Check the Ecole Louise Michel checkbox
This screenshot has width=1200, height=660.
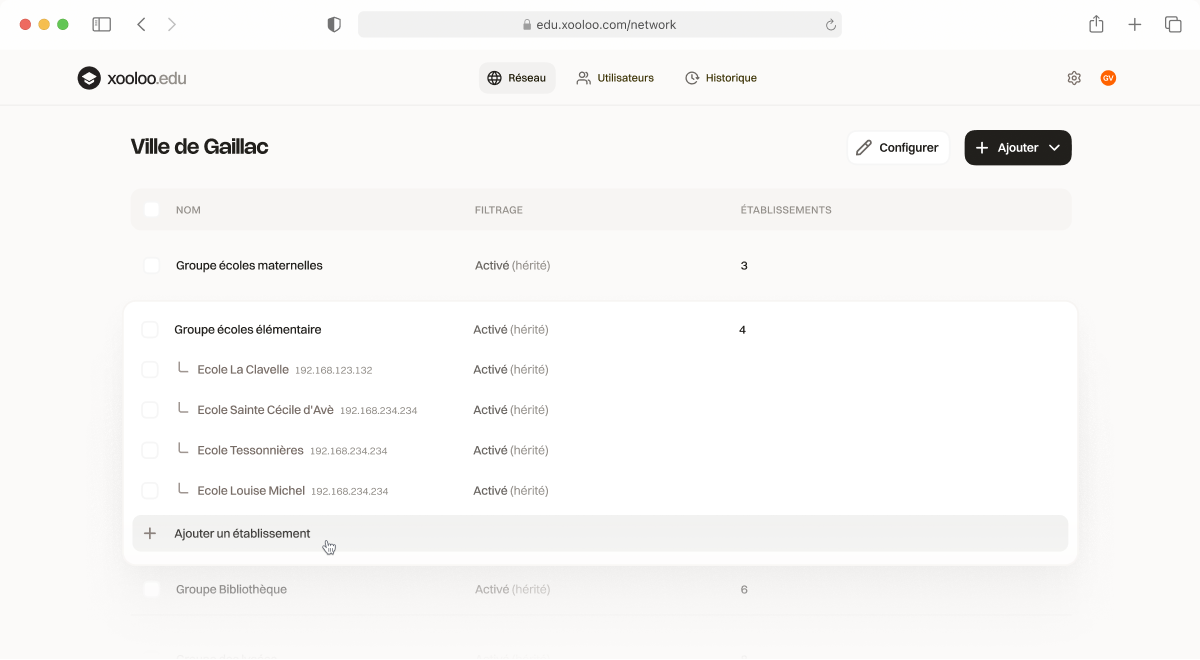click(x=150, y=491)
